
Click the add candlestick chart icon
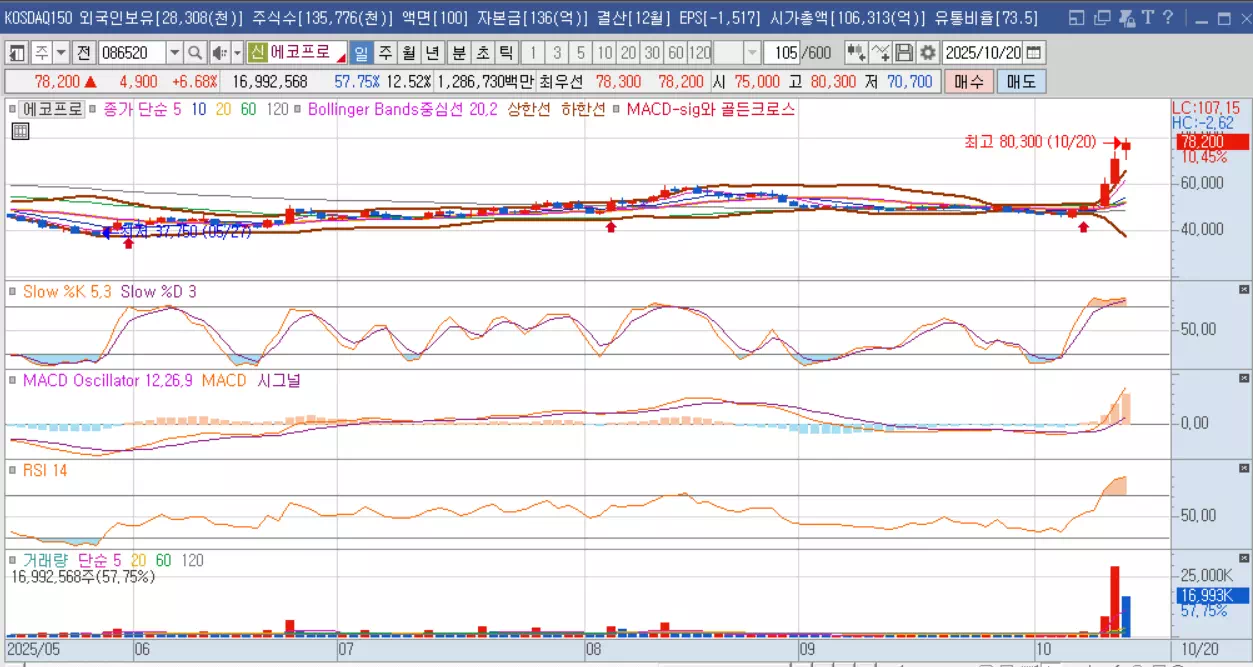point(856,53)
